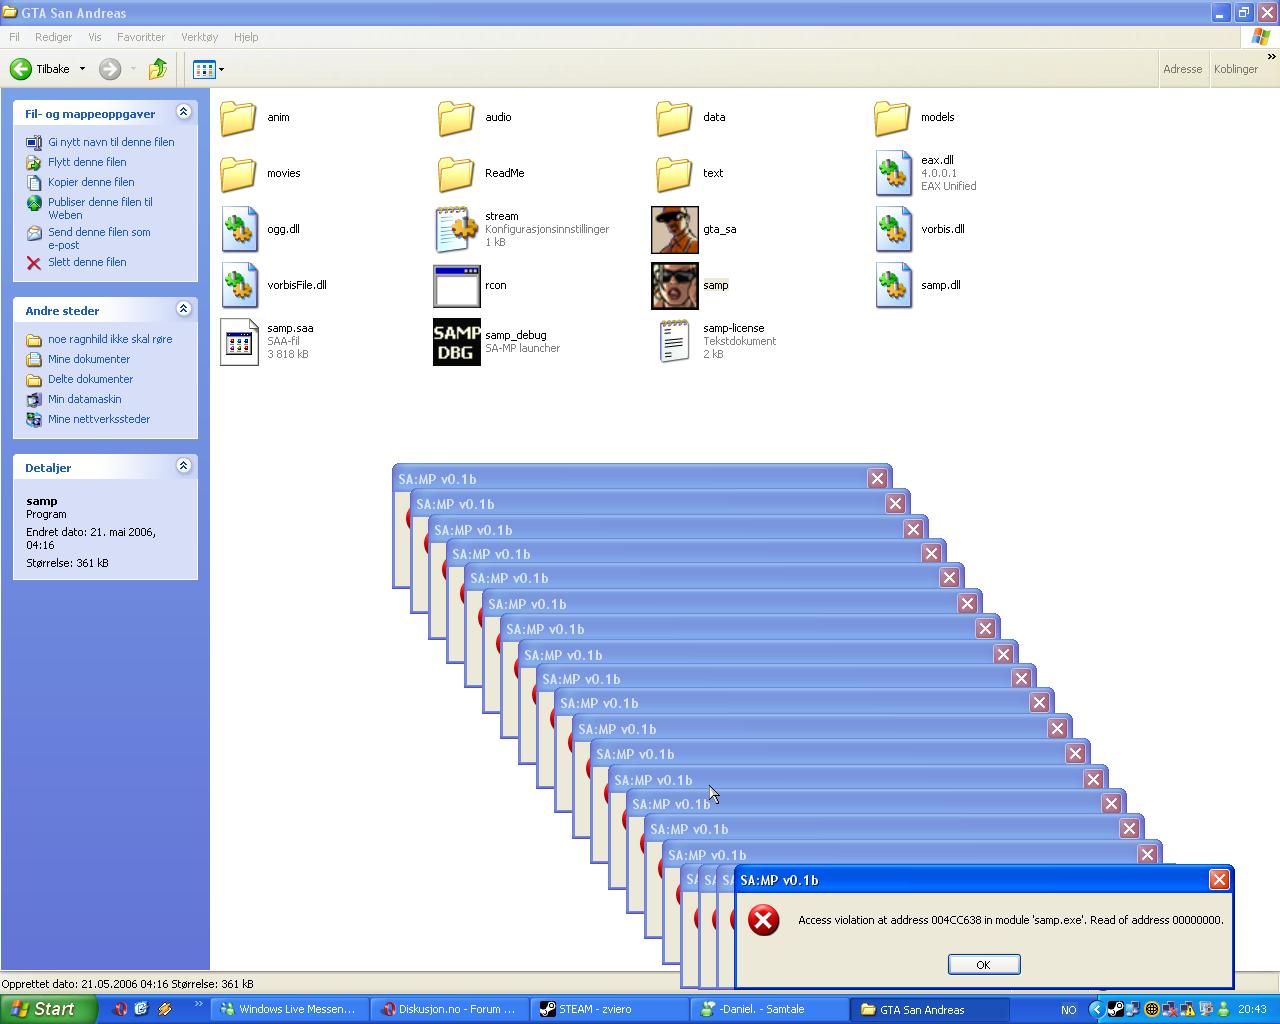Select the gta_sa executable icon
This screenshot has width=1280, height=1024.
[675, 230]
